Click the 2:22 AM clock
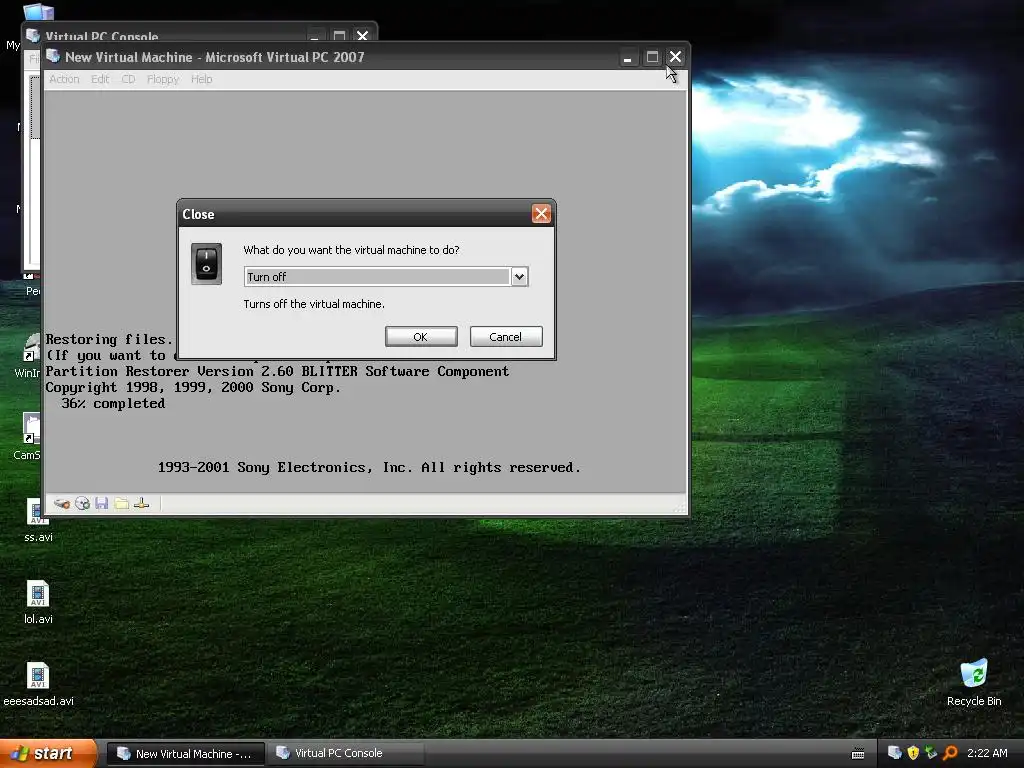This screenshot has width=1024, height=768. pyautogui.click(x=987, y=753)
